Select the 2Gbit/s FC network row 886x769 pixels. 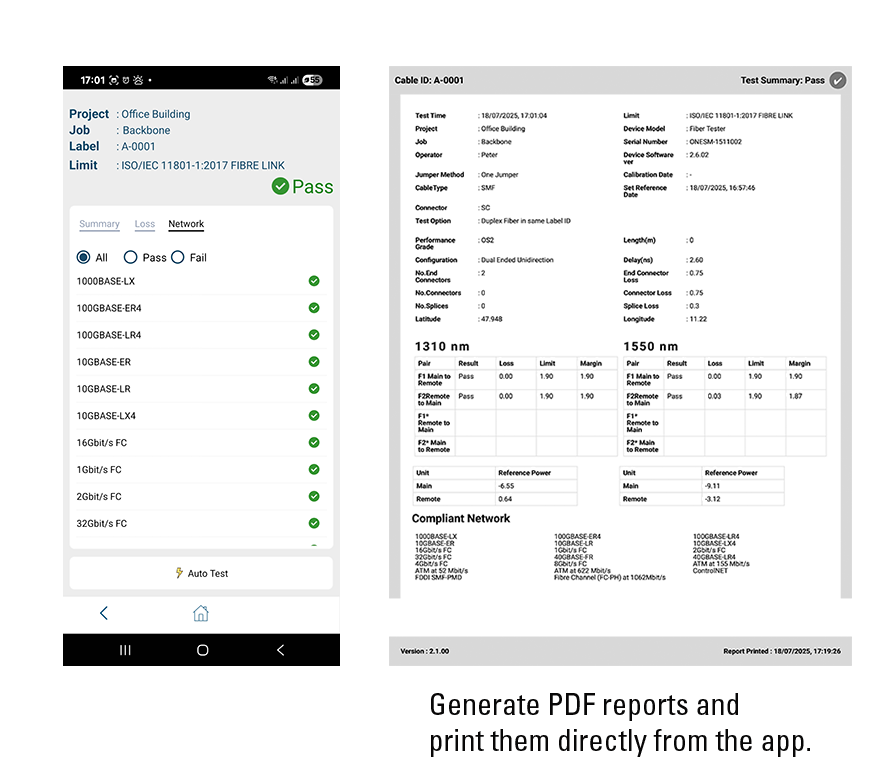(x=201, y=496)
